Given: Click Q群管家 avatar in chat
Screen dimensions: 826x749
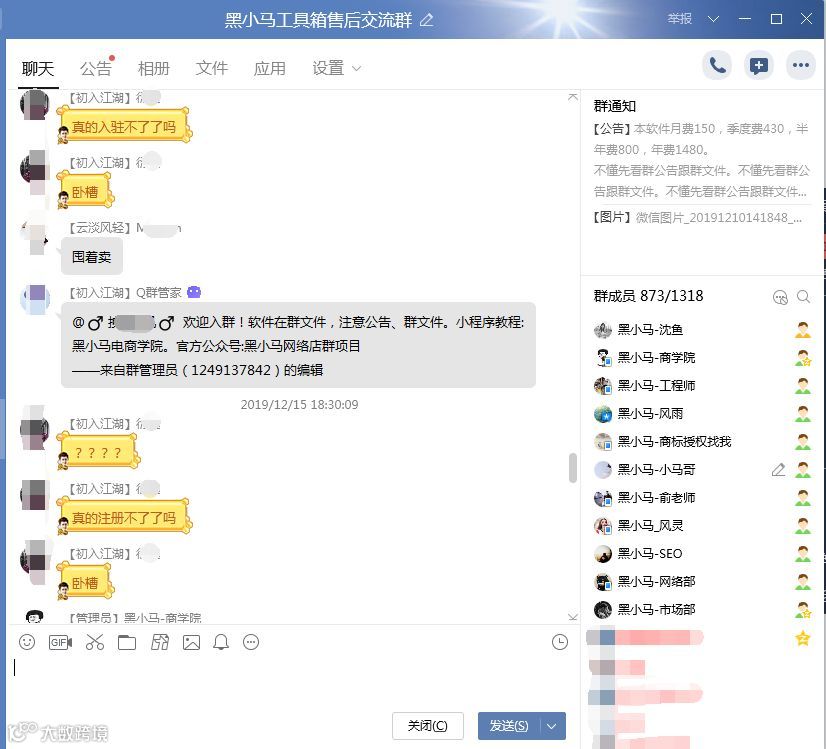Looking at the screenshot, I should pos(35,300).
